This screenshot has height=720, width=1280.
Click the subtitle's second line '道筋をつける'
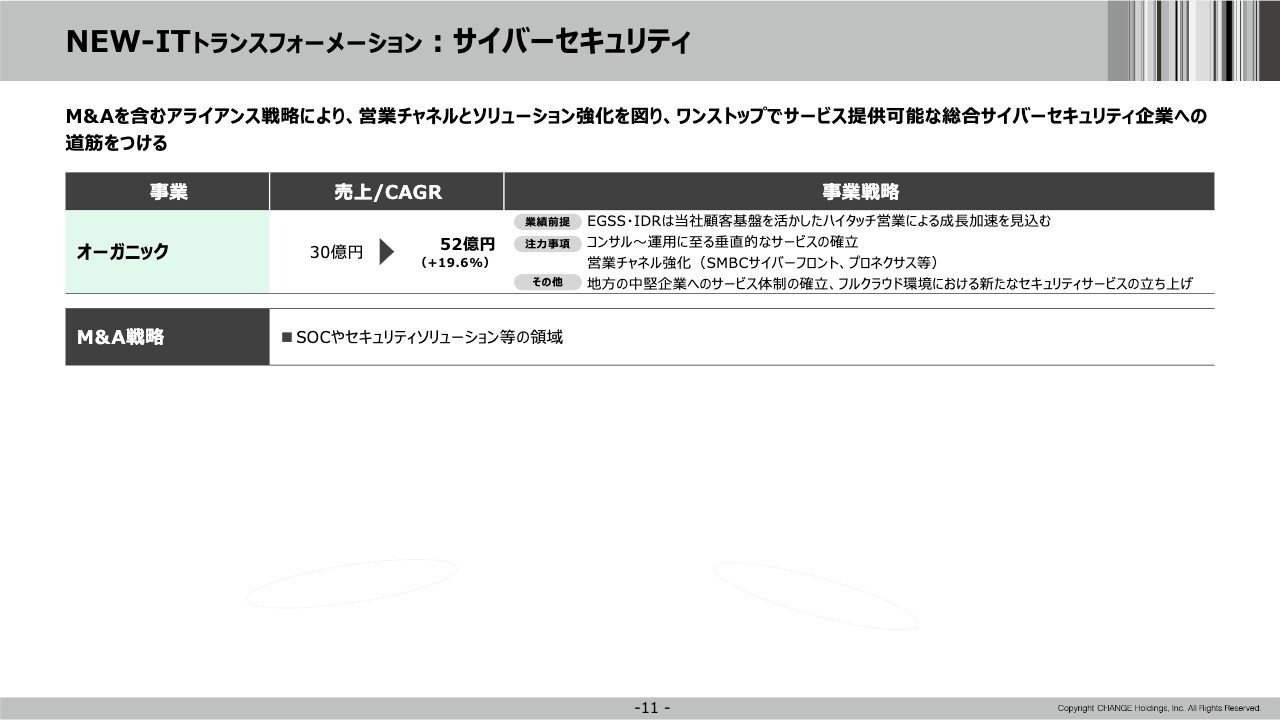[116, 143]
